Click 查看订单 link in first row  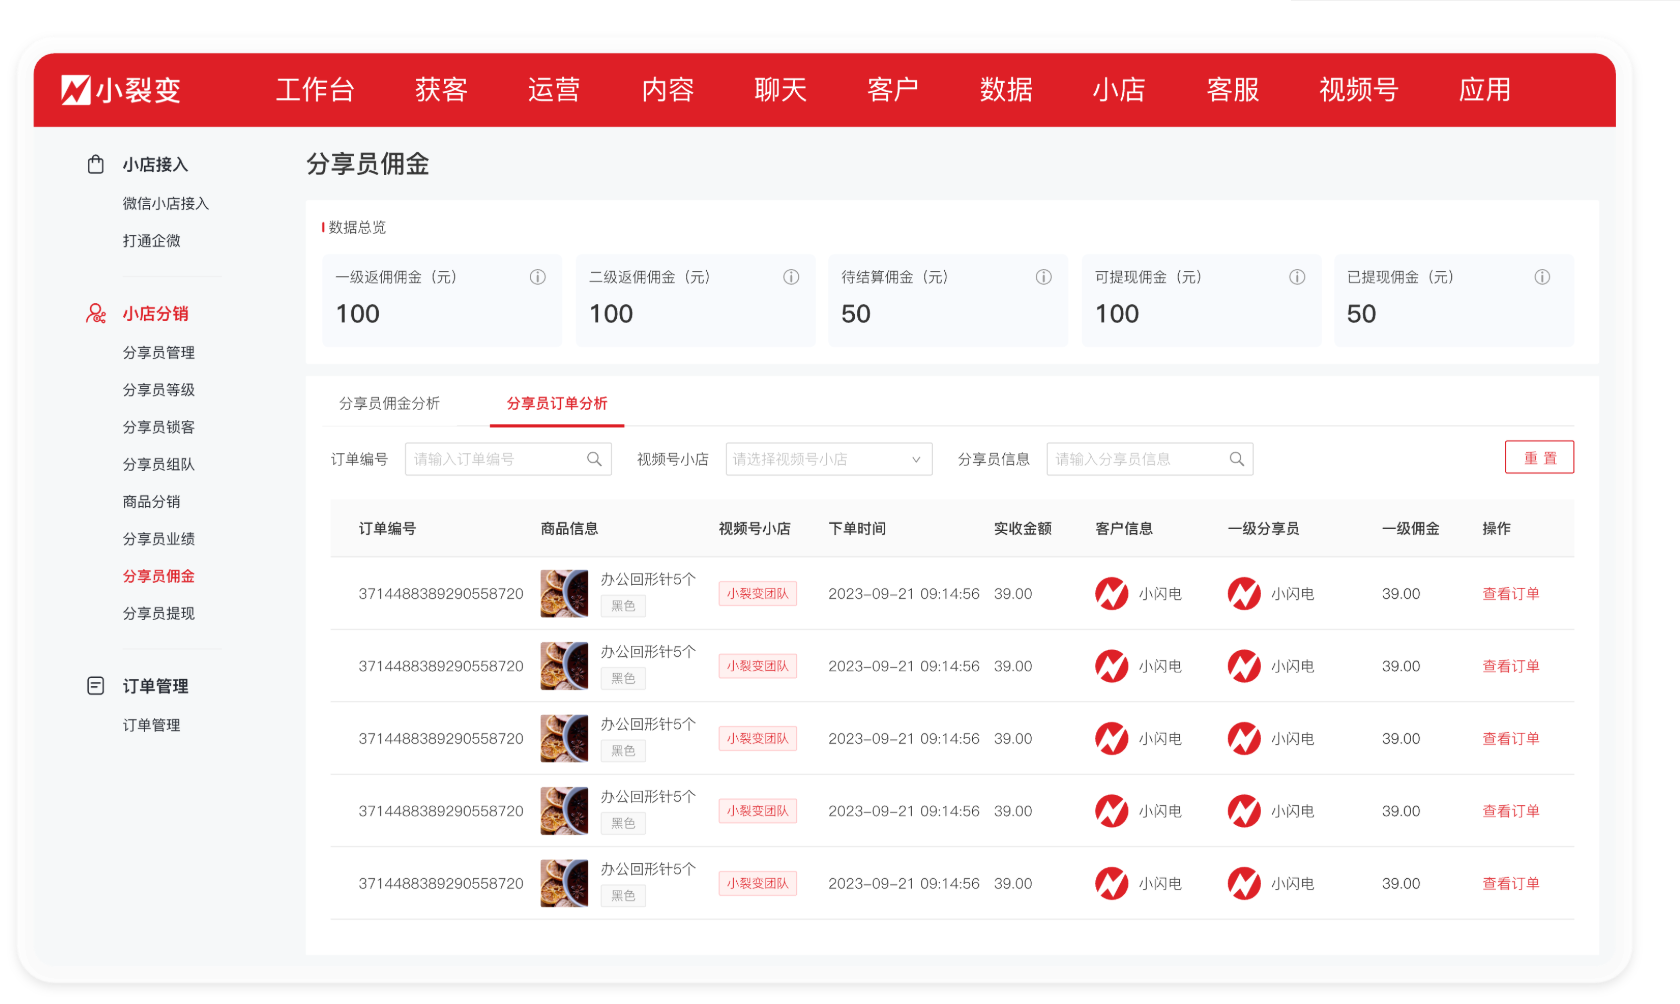point(1511,593)
